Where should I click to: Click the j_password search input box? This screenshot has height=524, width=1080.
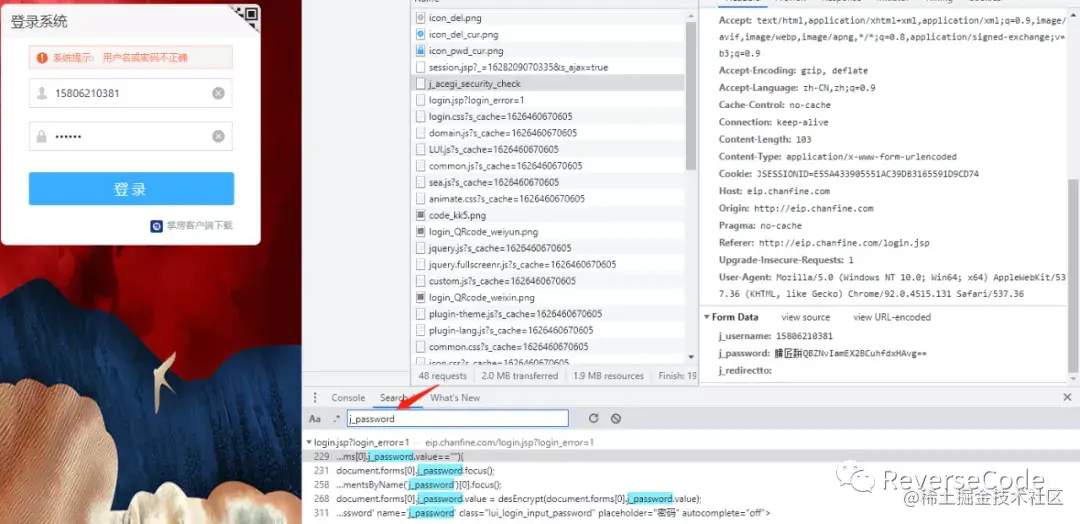point(457,418)
